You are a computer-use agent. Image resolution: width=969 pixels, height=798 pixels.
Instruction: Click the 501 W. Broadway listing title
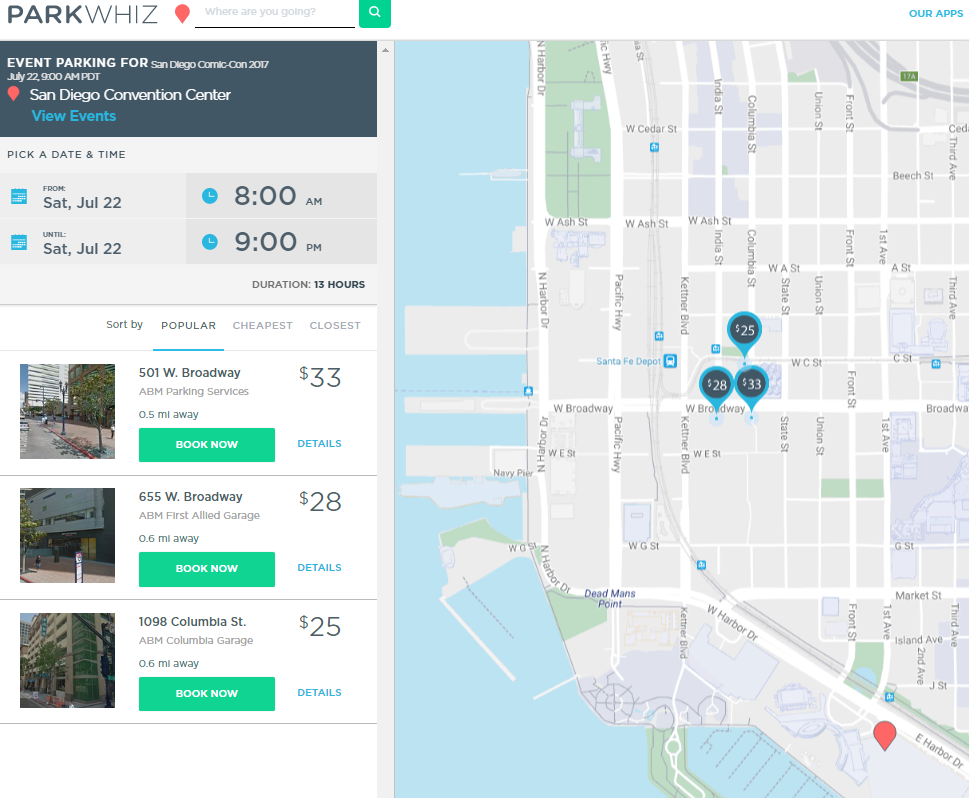click(x=190, y=373)
